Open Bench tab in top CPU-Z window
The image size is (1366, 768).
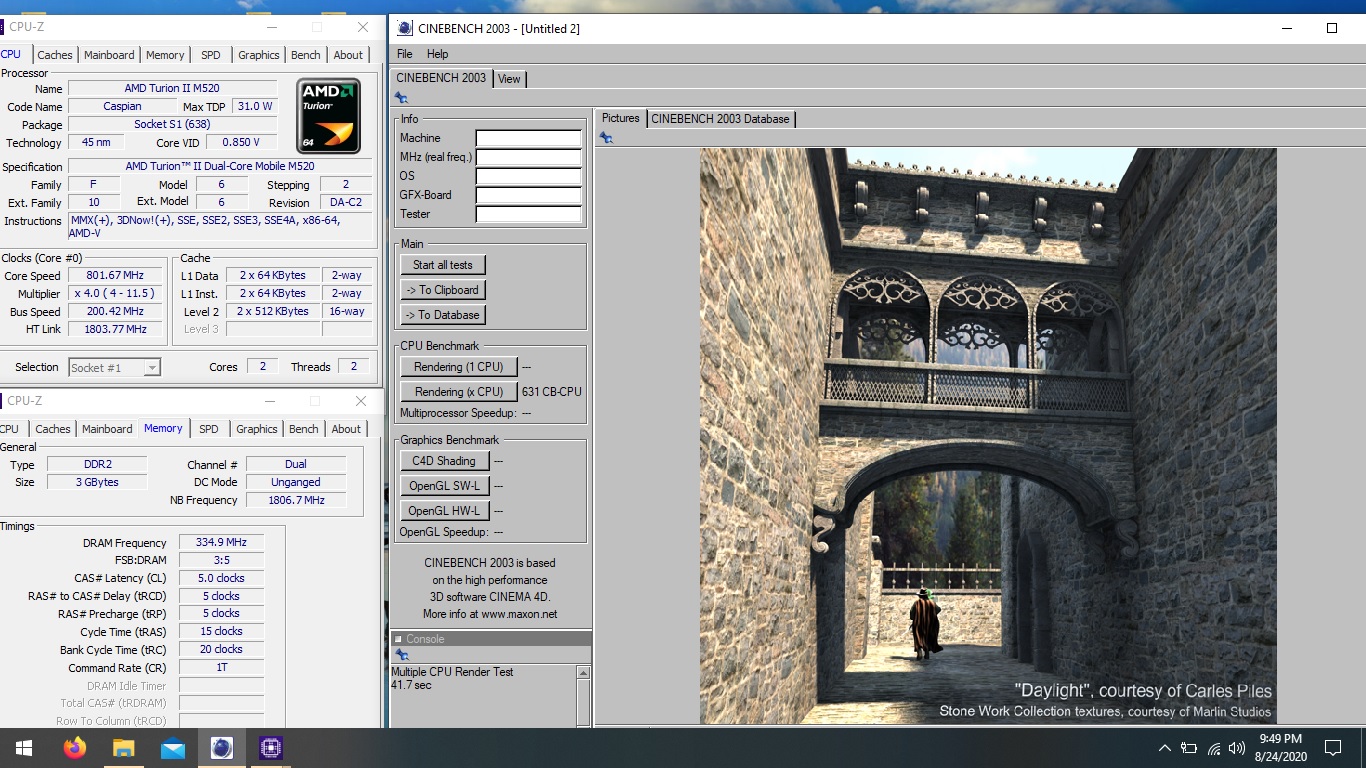(x=306, y=55)
